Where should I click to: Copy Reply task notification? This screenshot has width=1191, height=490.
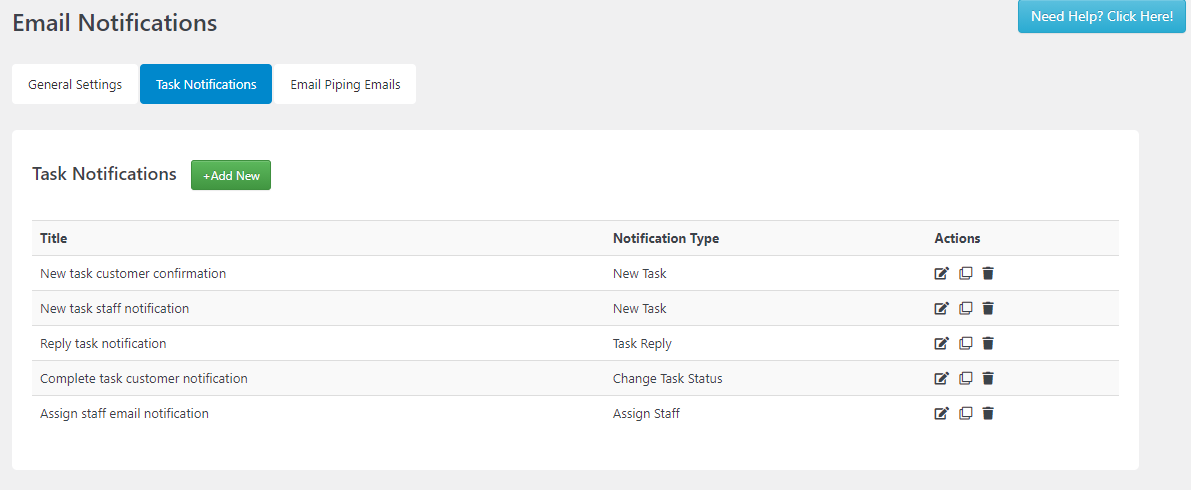tap(965, 343)
